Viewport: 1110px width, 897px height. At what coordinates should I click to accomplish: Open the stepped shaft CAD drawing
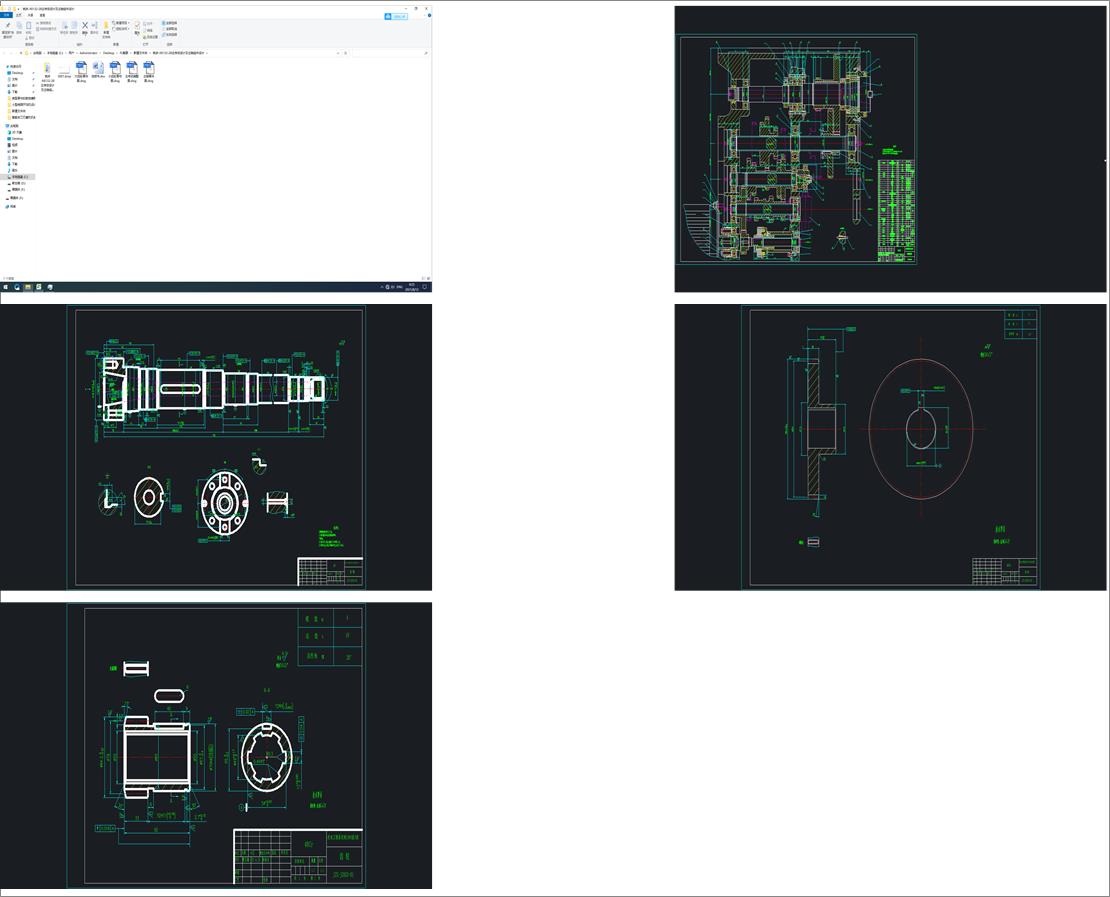point(216,447)
